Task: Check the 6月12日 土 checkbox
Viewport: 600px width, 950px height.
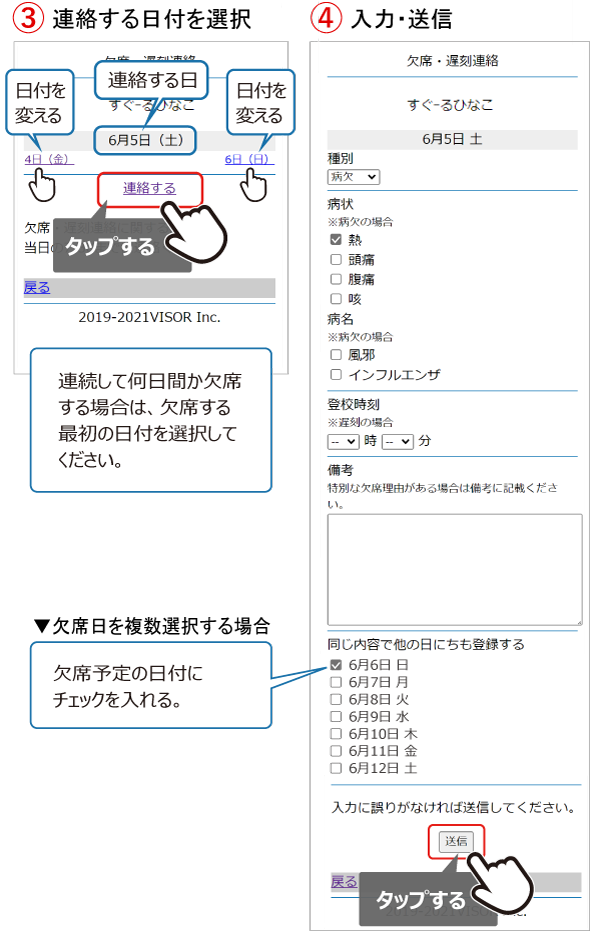Action: coord(336,768)
